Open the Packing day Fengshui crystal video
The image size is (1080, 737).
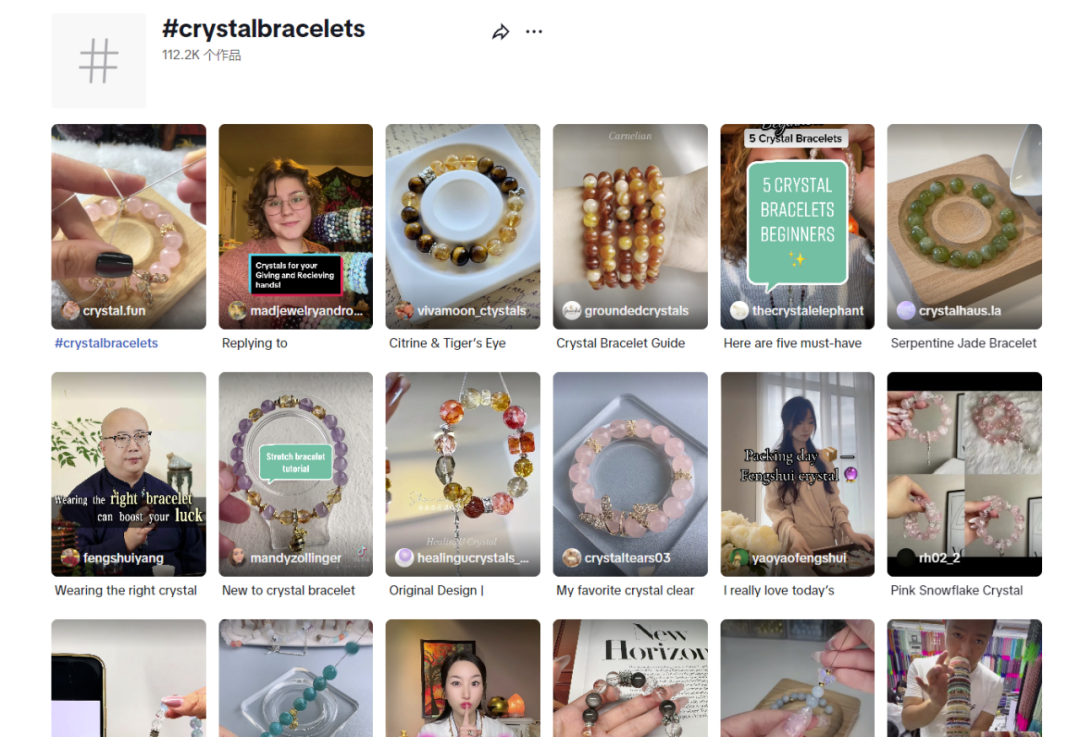[797, 470]
